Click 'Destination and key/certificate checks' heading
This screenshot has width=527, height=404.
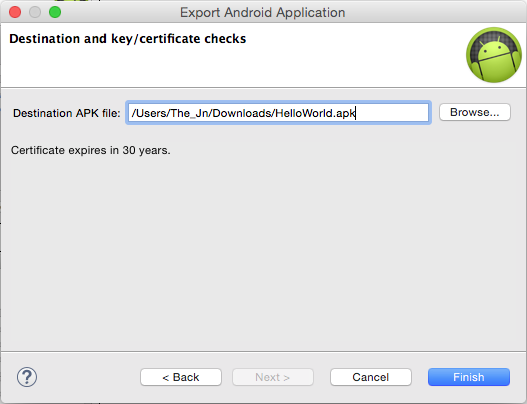click(x=128, y=39)
